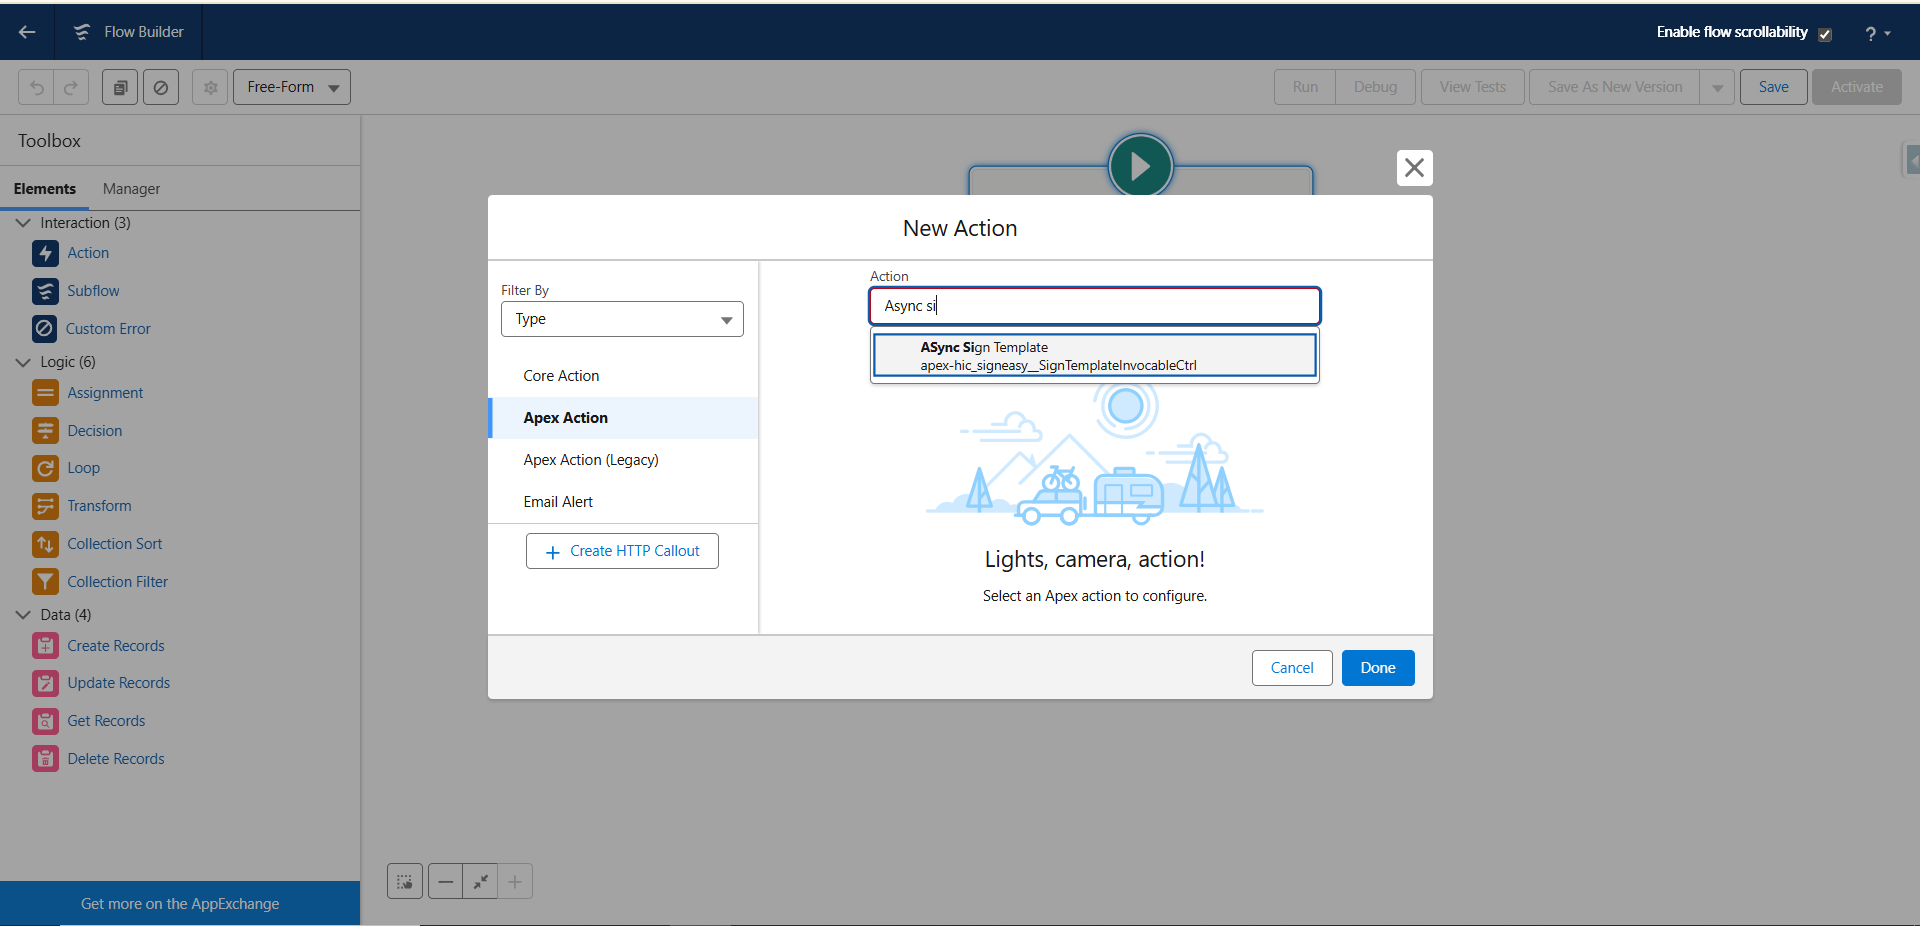This screenshot has width=1920, height=926.
Task: Collapse the Data section chevron
Action: coord(23,615)
